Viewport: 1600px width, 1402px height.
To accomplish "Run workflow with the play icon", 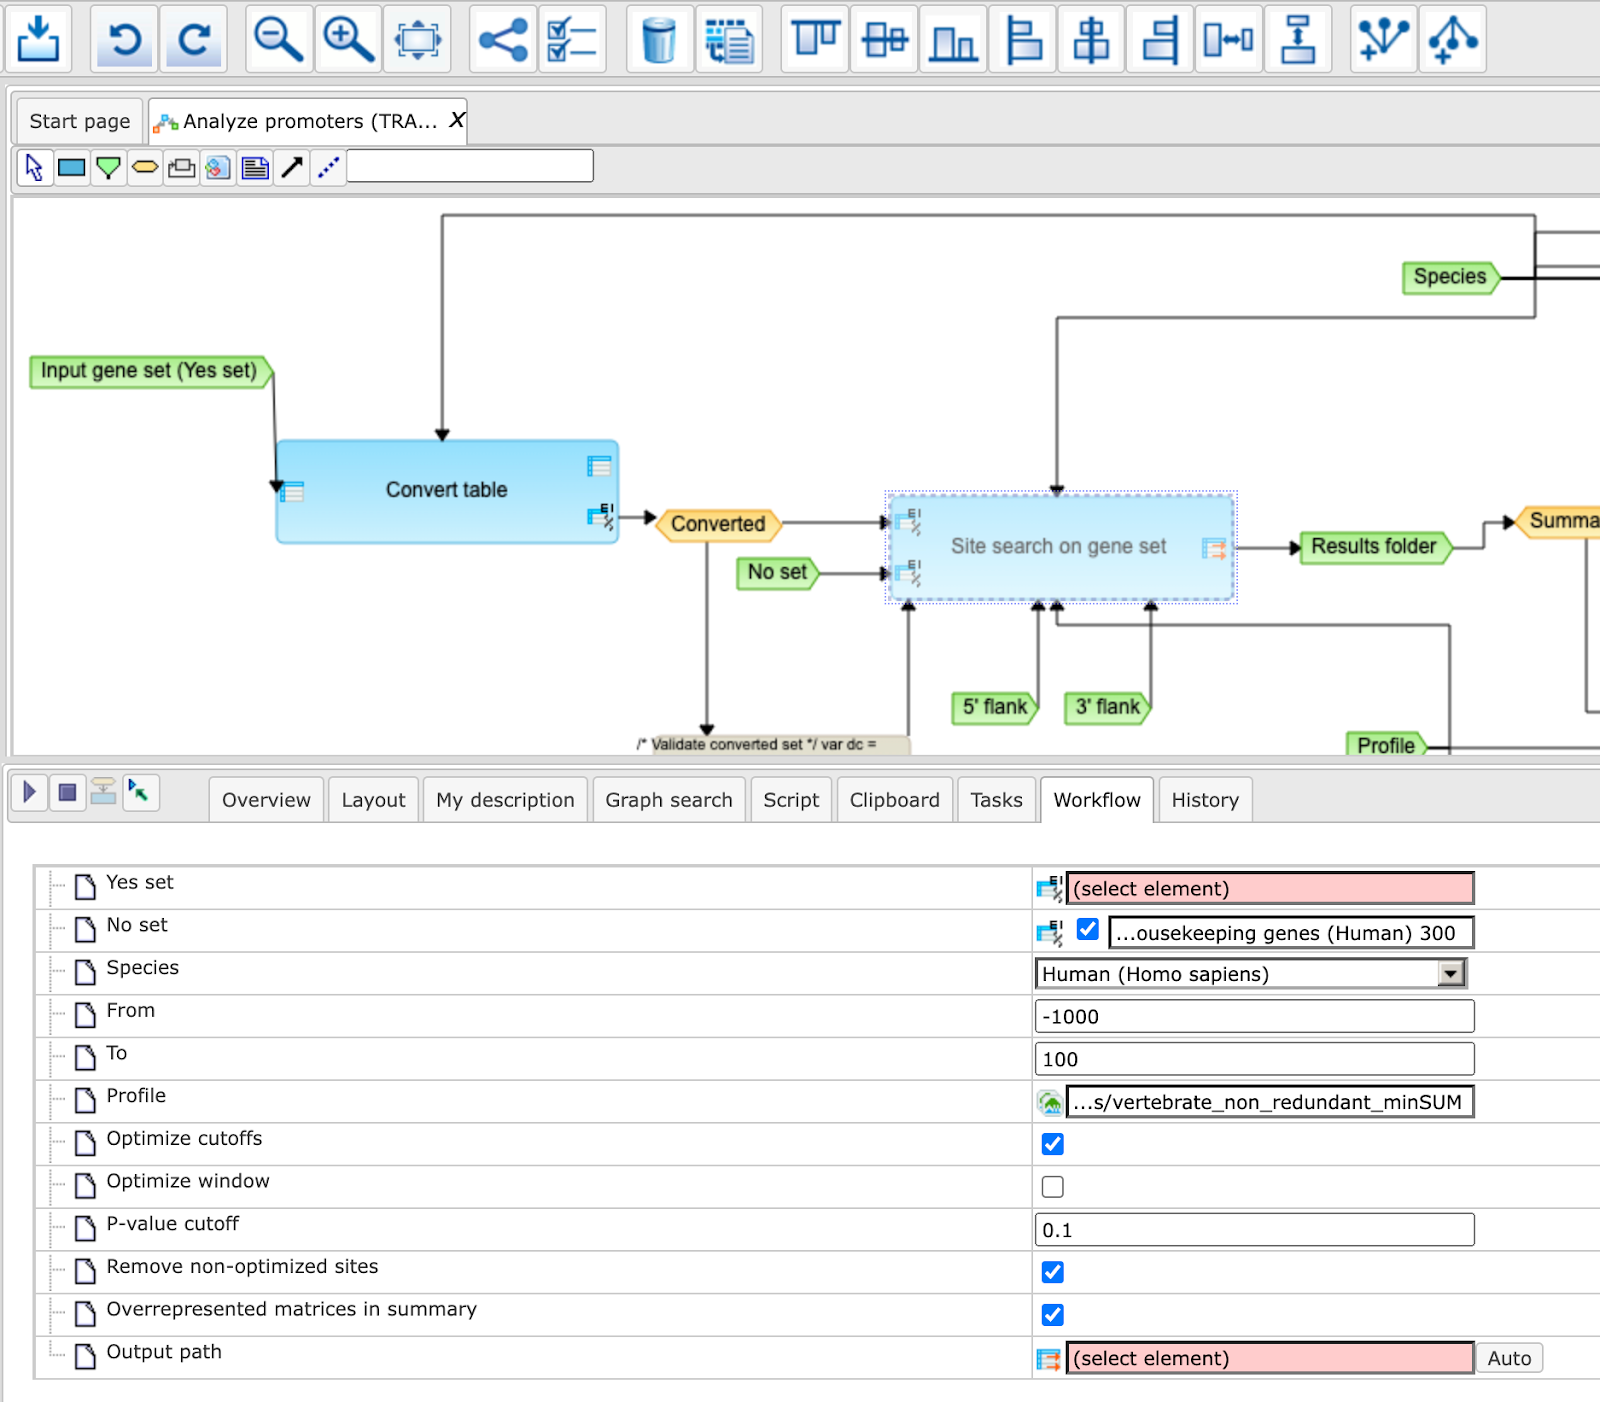I will point(30,793).
